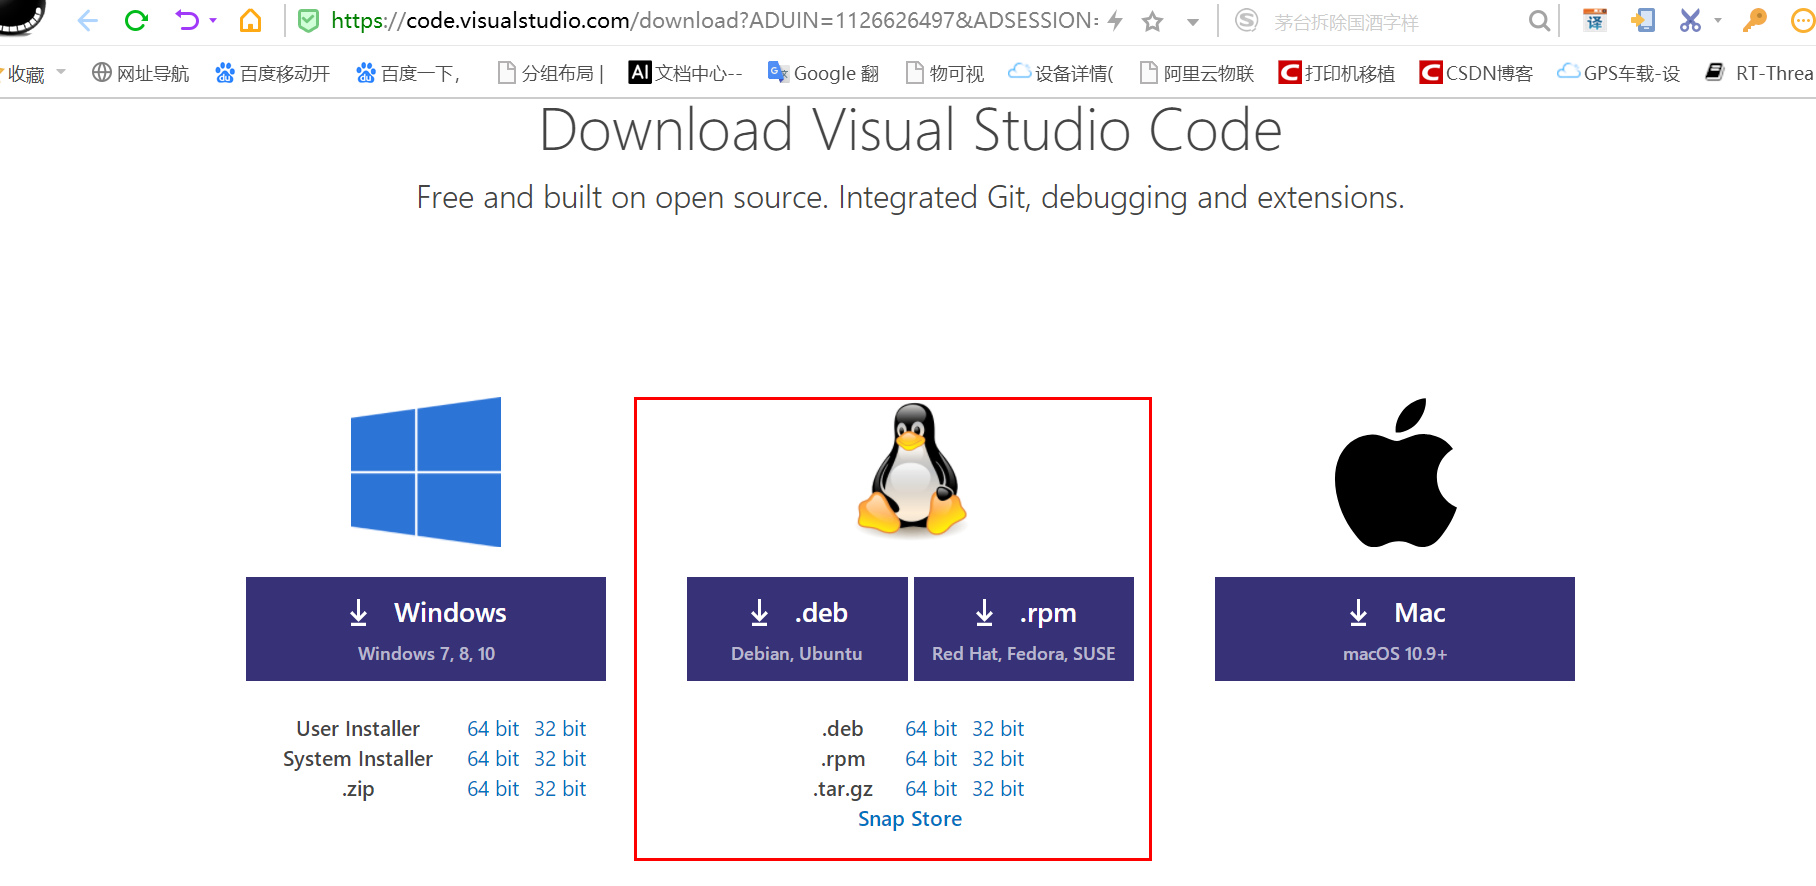Viewport: 1816px width, 886px height.
Task: Download Linux .deb 32 bit link
Action: pyautogui.click(x=998, y=729)
